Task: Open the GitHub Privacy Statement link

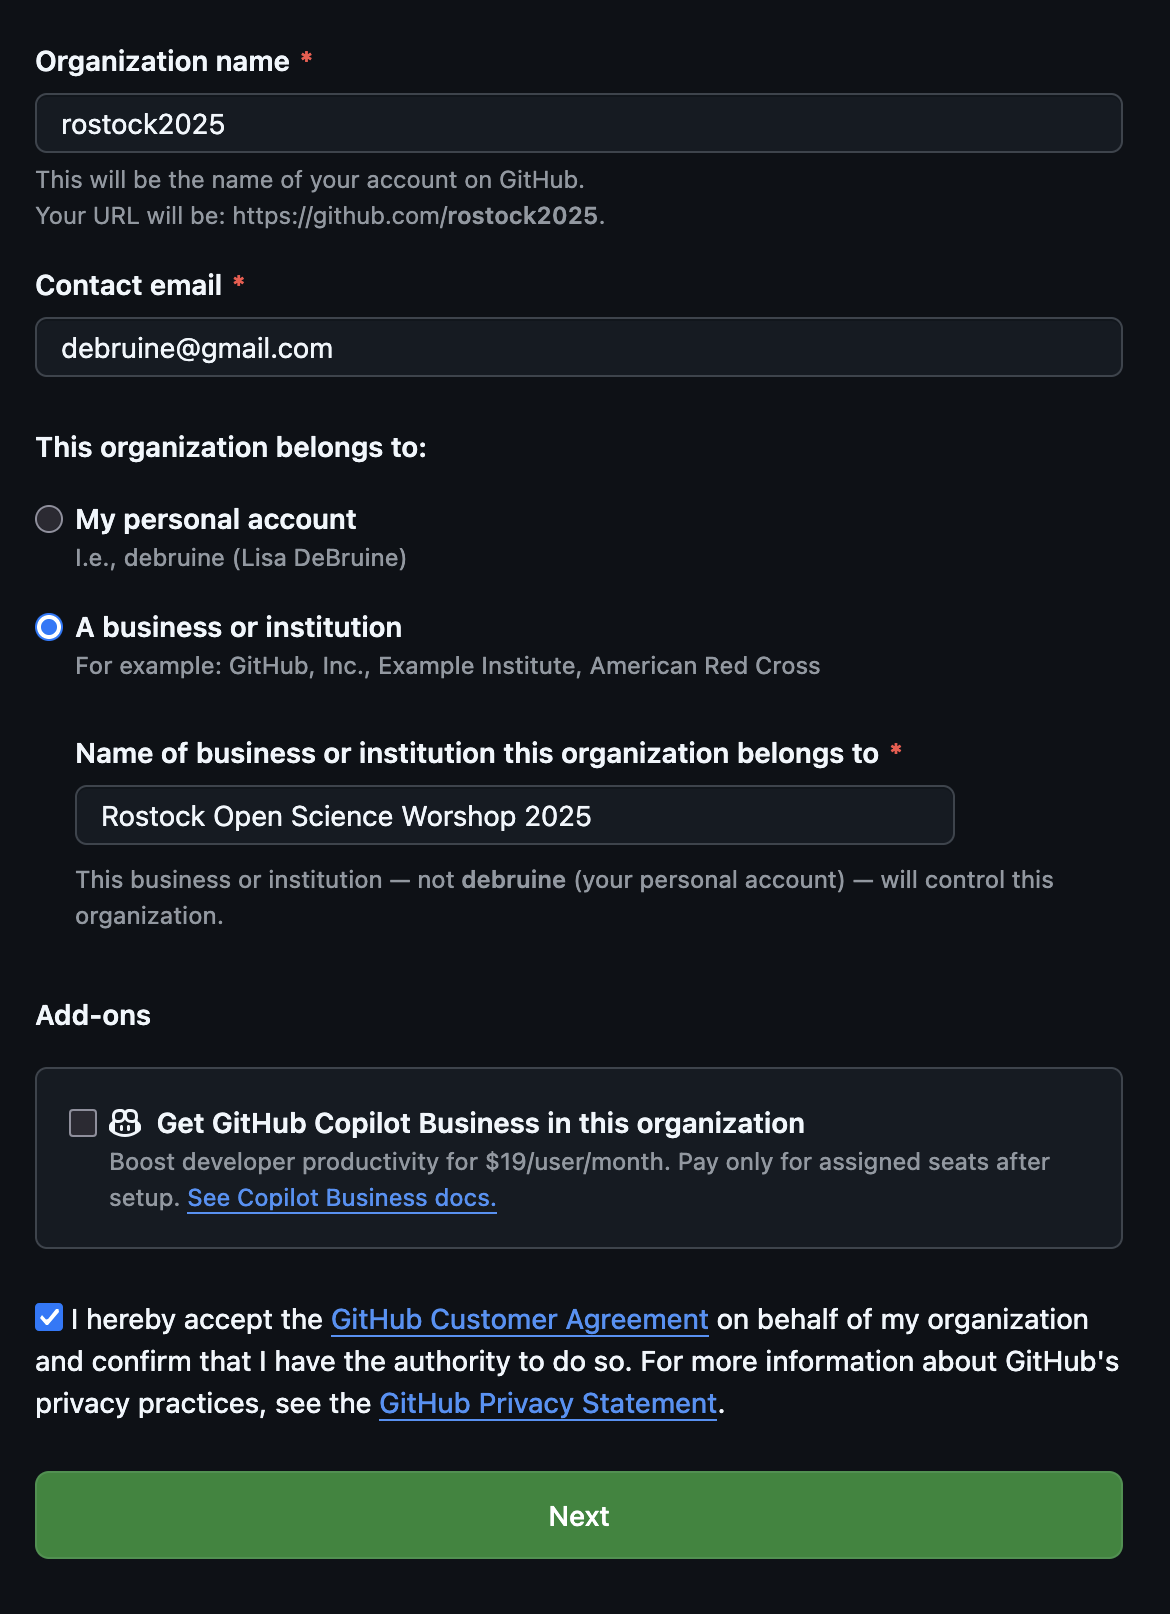Action: click(547, 1404)
